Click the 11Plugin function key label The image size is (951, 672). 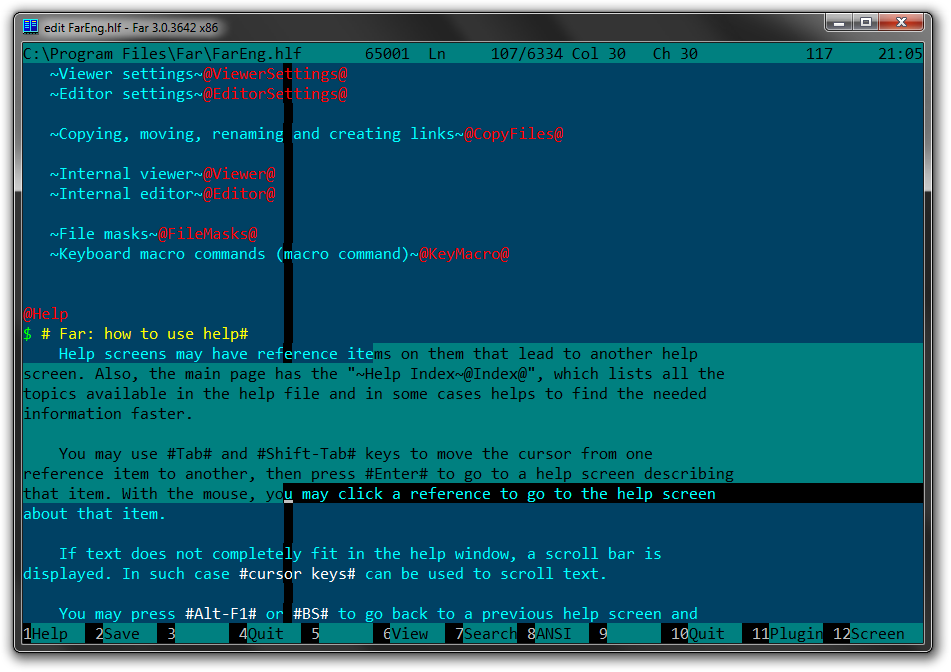pos(787,634)
